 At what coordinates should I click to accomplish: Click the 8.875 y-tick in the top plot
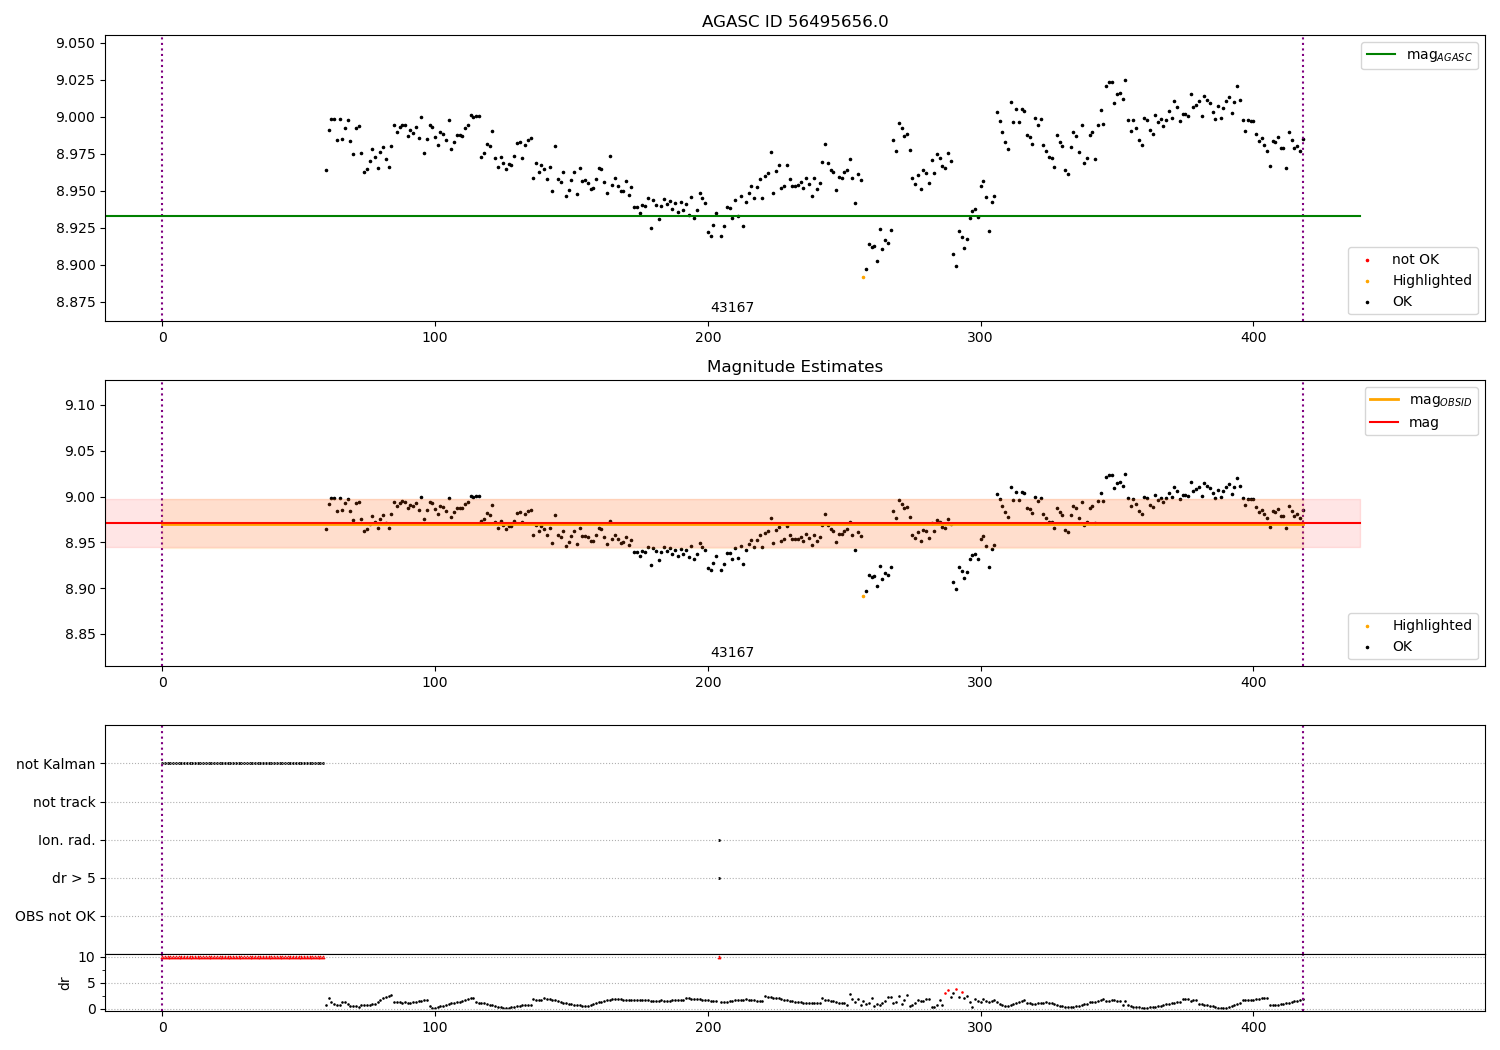(75, 302)
